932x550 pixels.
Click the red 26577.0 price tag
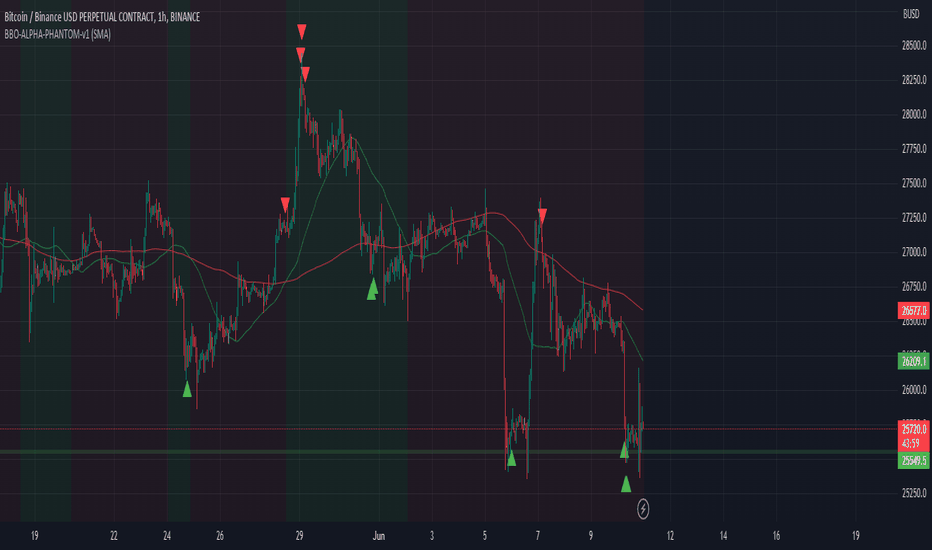[x=914, y=310]
